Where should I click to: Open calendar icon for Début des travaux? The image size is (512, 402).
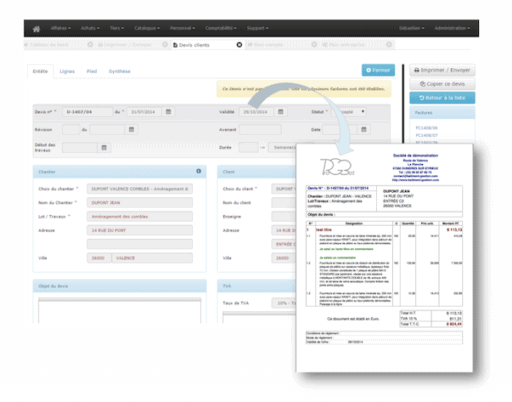[x=104, y=147]
